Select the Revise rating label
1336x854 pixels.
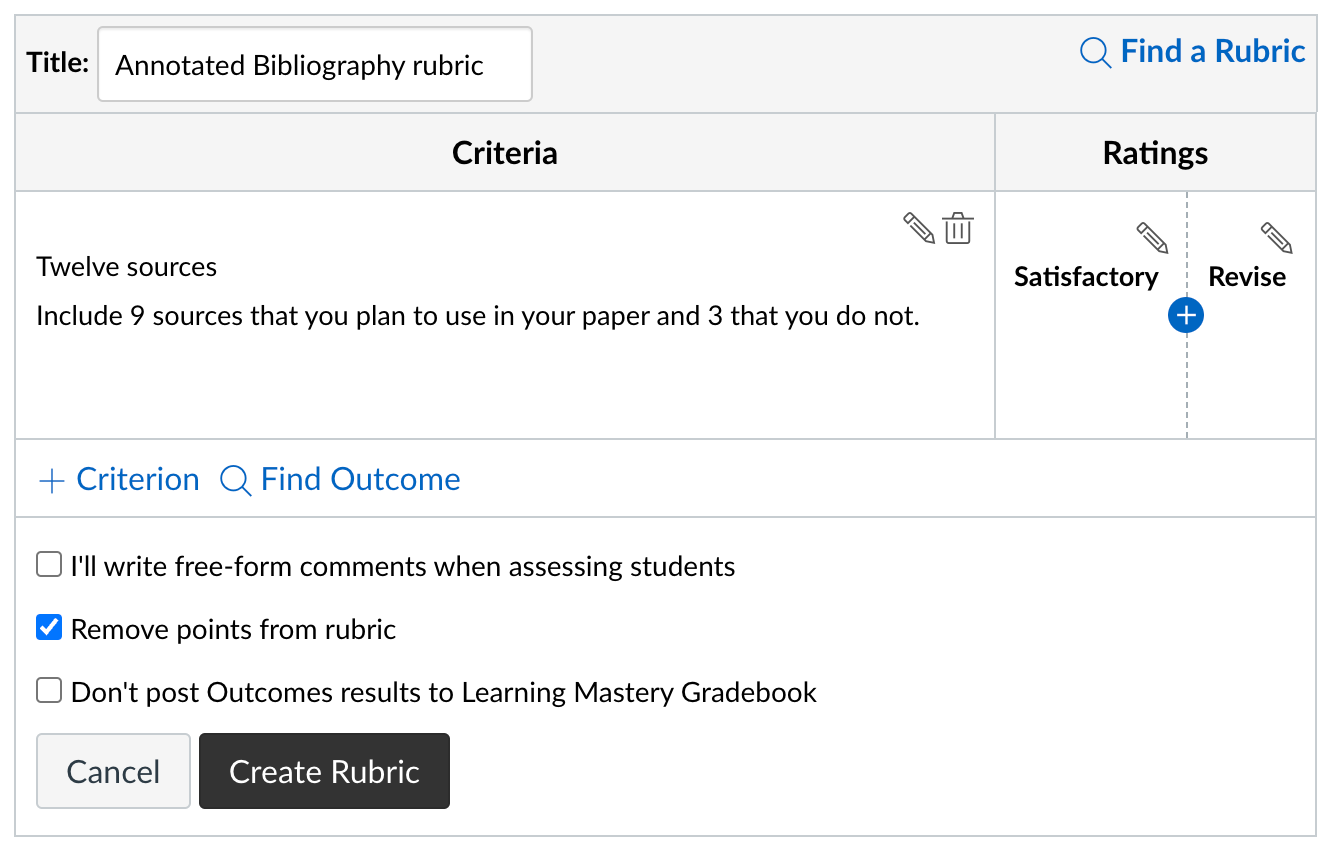point(1247,277)
